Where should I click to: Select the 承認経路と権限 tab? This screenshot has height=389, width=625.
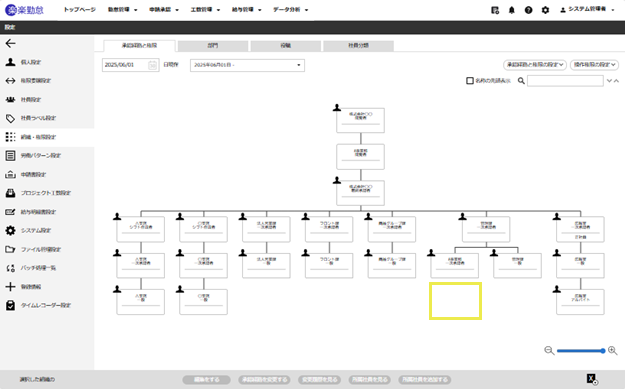pyautogui.click(x=140, y=46)
